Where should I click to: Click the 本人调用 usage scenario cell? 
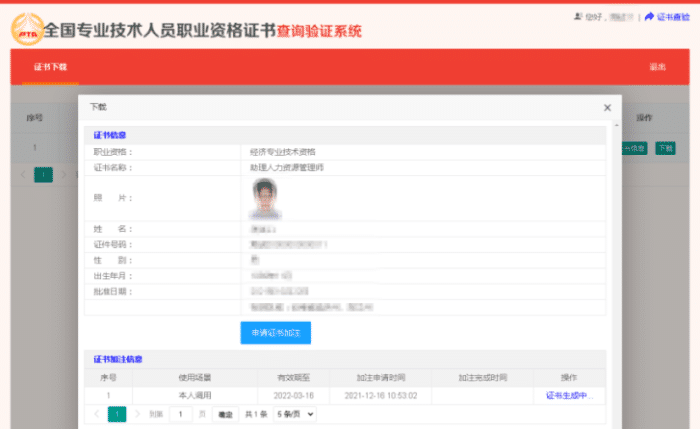click(195, 396)
